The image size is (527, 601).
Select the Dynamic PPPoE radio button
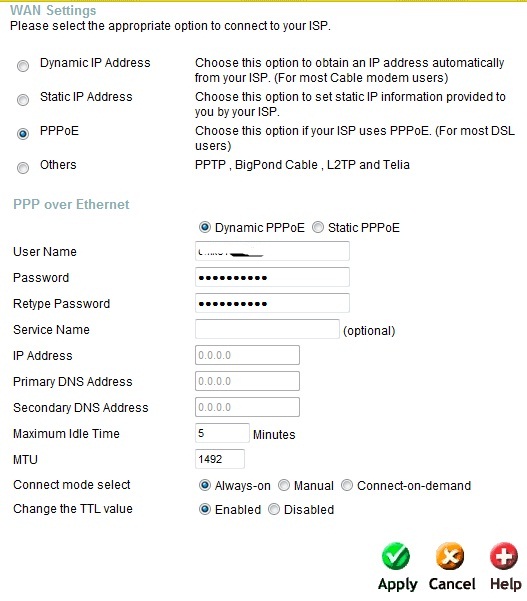tap(205, 227)
